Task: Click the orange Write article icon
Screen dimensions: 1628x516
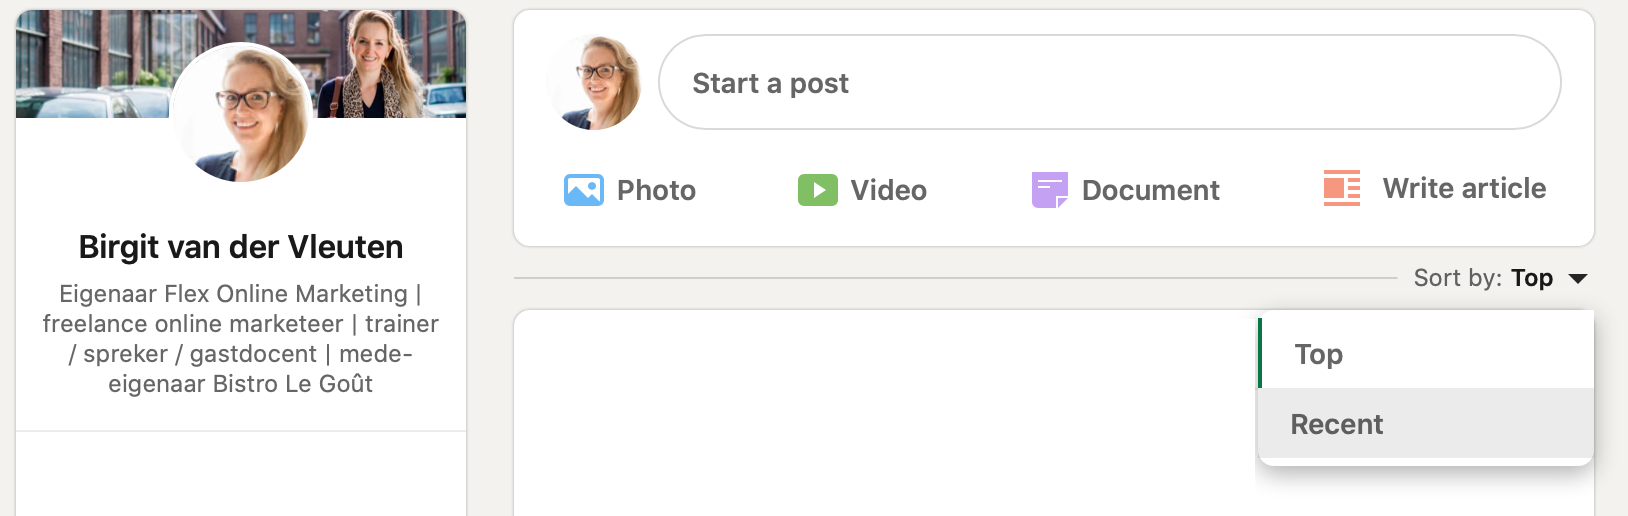Action: click(1342, 188)
